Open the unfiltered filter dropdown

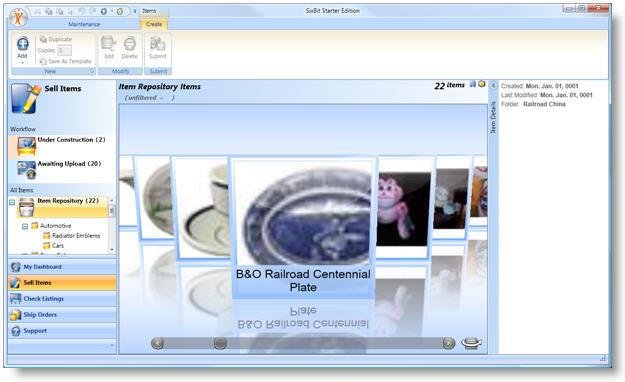[149, 98]
